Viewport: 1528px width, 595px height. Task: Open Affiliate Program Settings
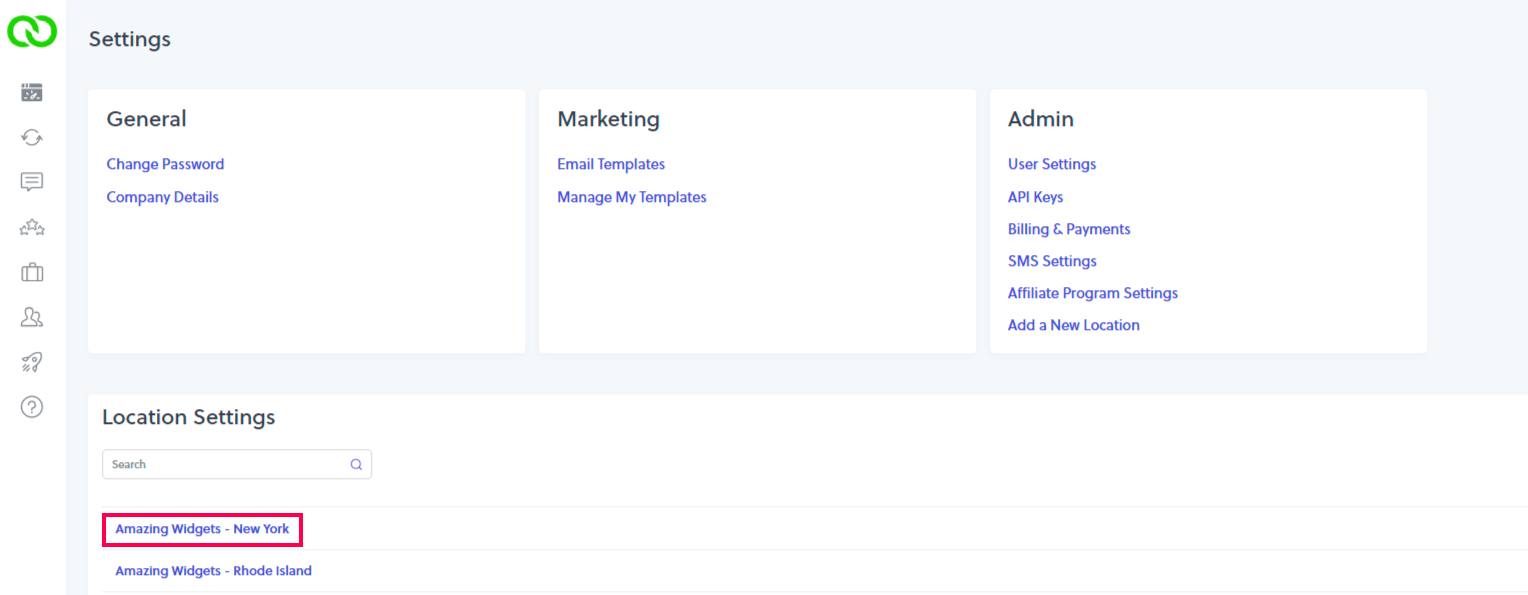(1093, 293)
